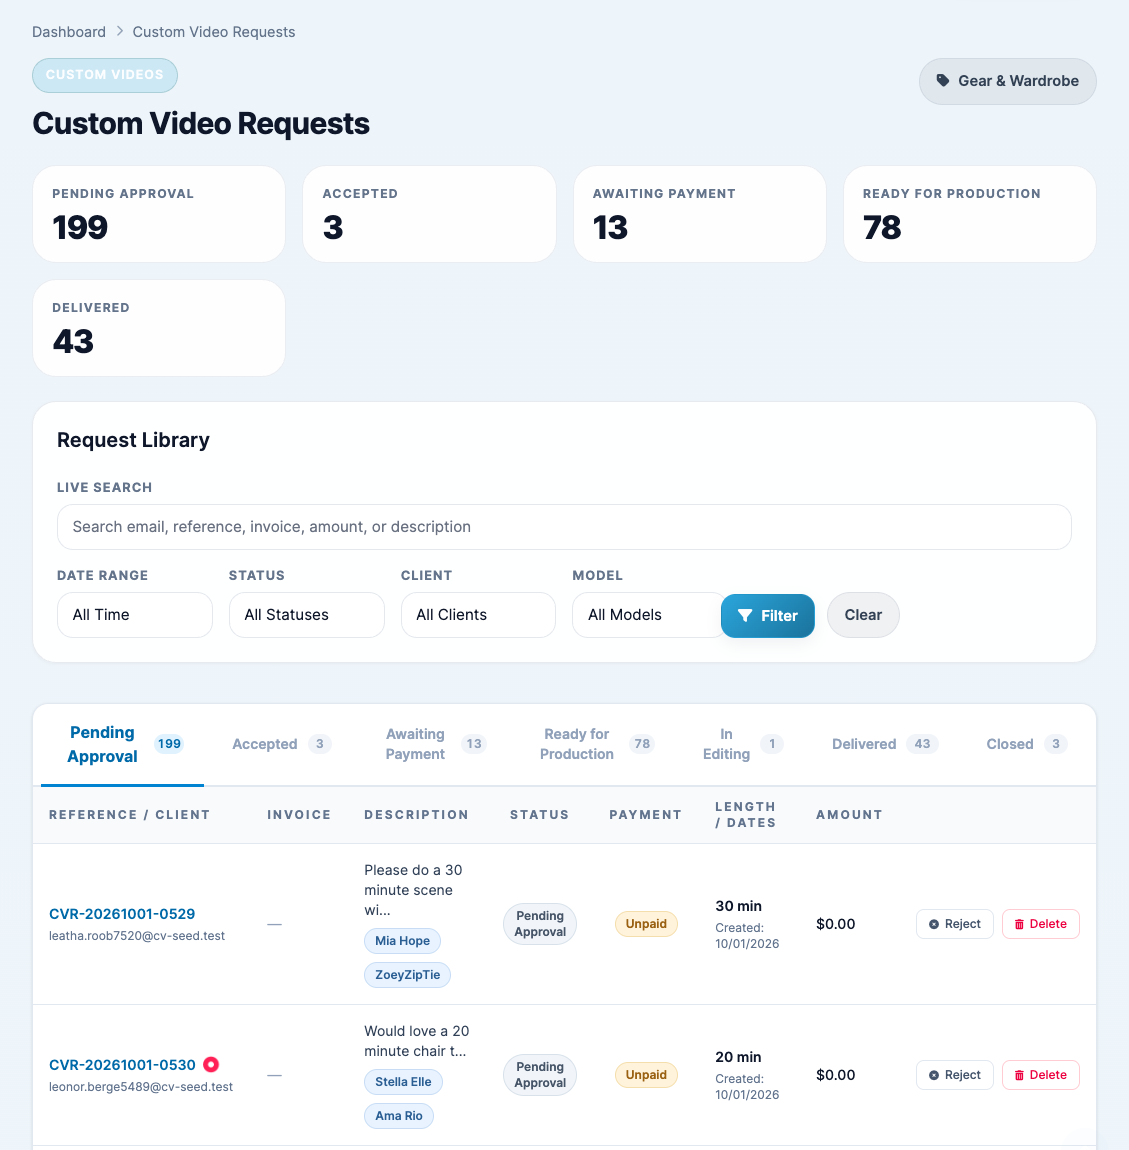Viewport: 1129px width, 1150px height.
Task: Click the 78 count badge on Ready for Production
Action: click(642, 744)
